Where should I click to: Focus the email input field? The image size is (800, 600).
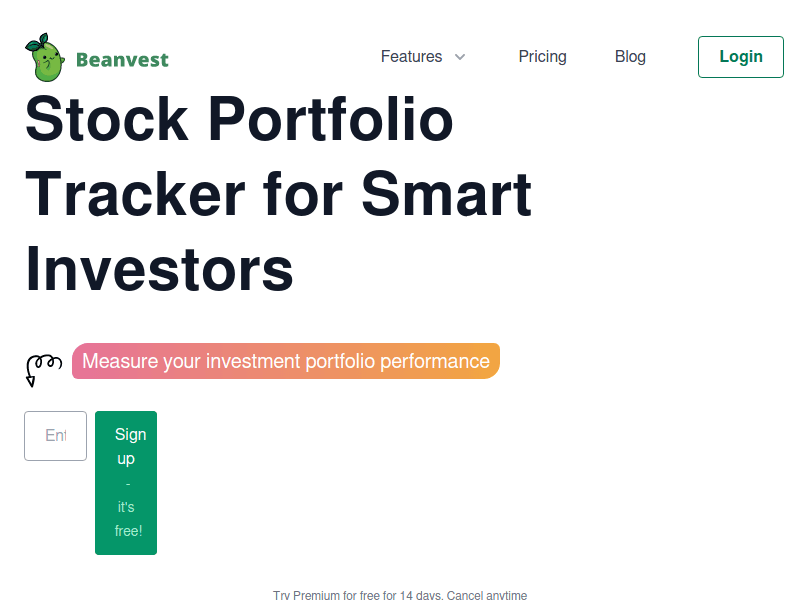pyautogui.click(x=56, y=436)
